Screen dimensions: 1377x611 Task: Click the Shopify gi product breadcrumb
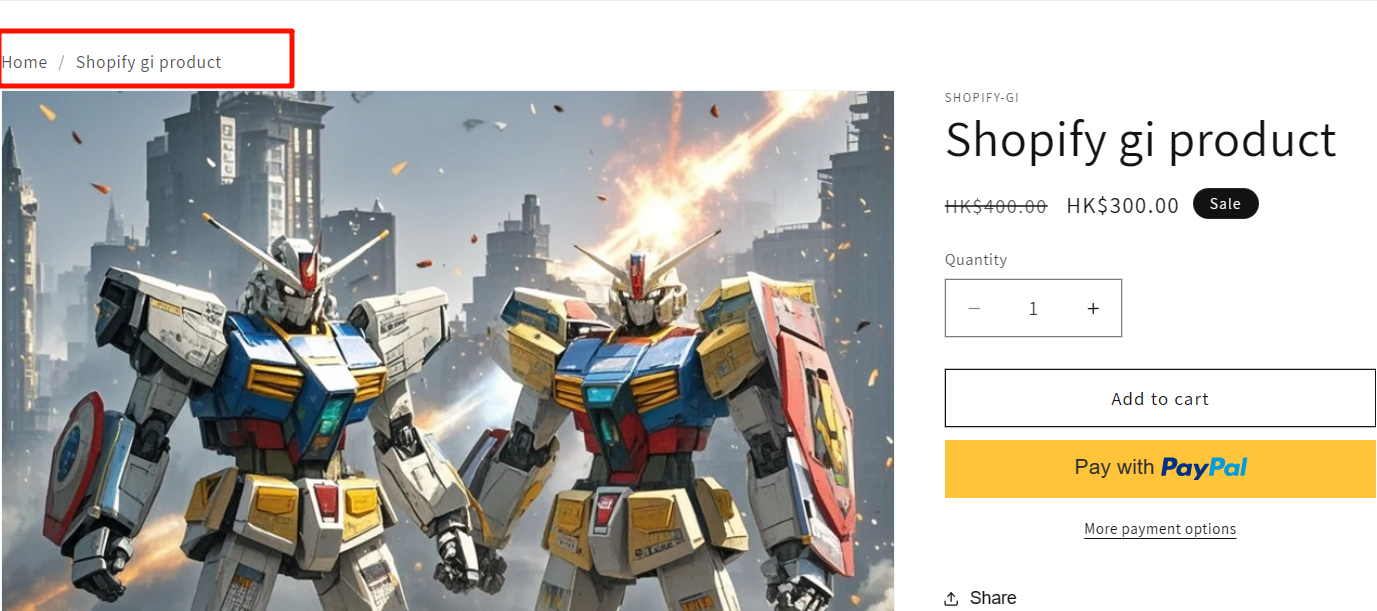click(x=149, y=62)
